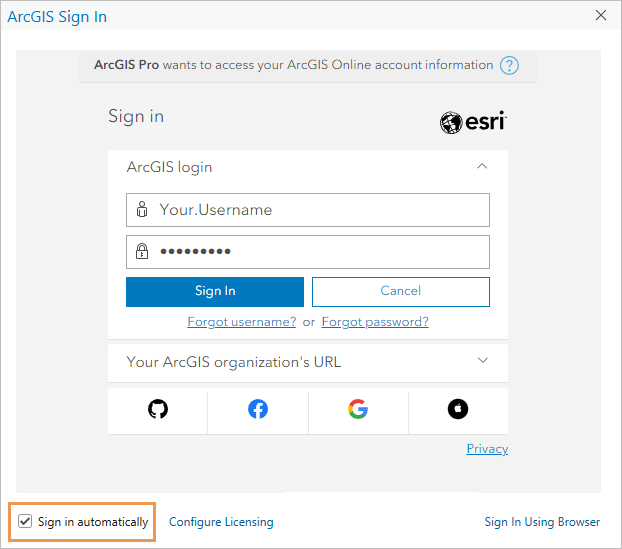622x549 pixels.
Task: Sign in with the Apple icon
Action: coord(458,408)
